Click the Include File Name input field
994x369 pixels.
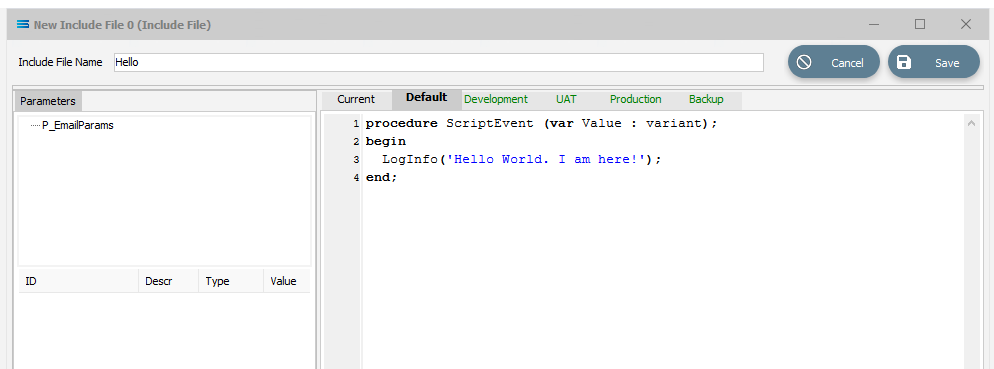(439, 62)
